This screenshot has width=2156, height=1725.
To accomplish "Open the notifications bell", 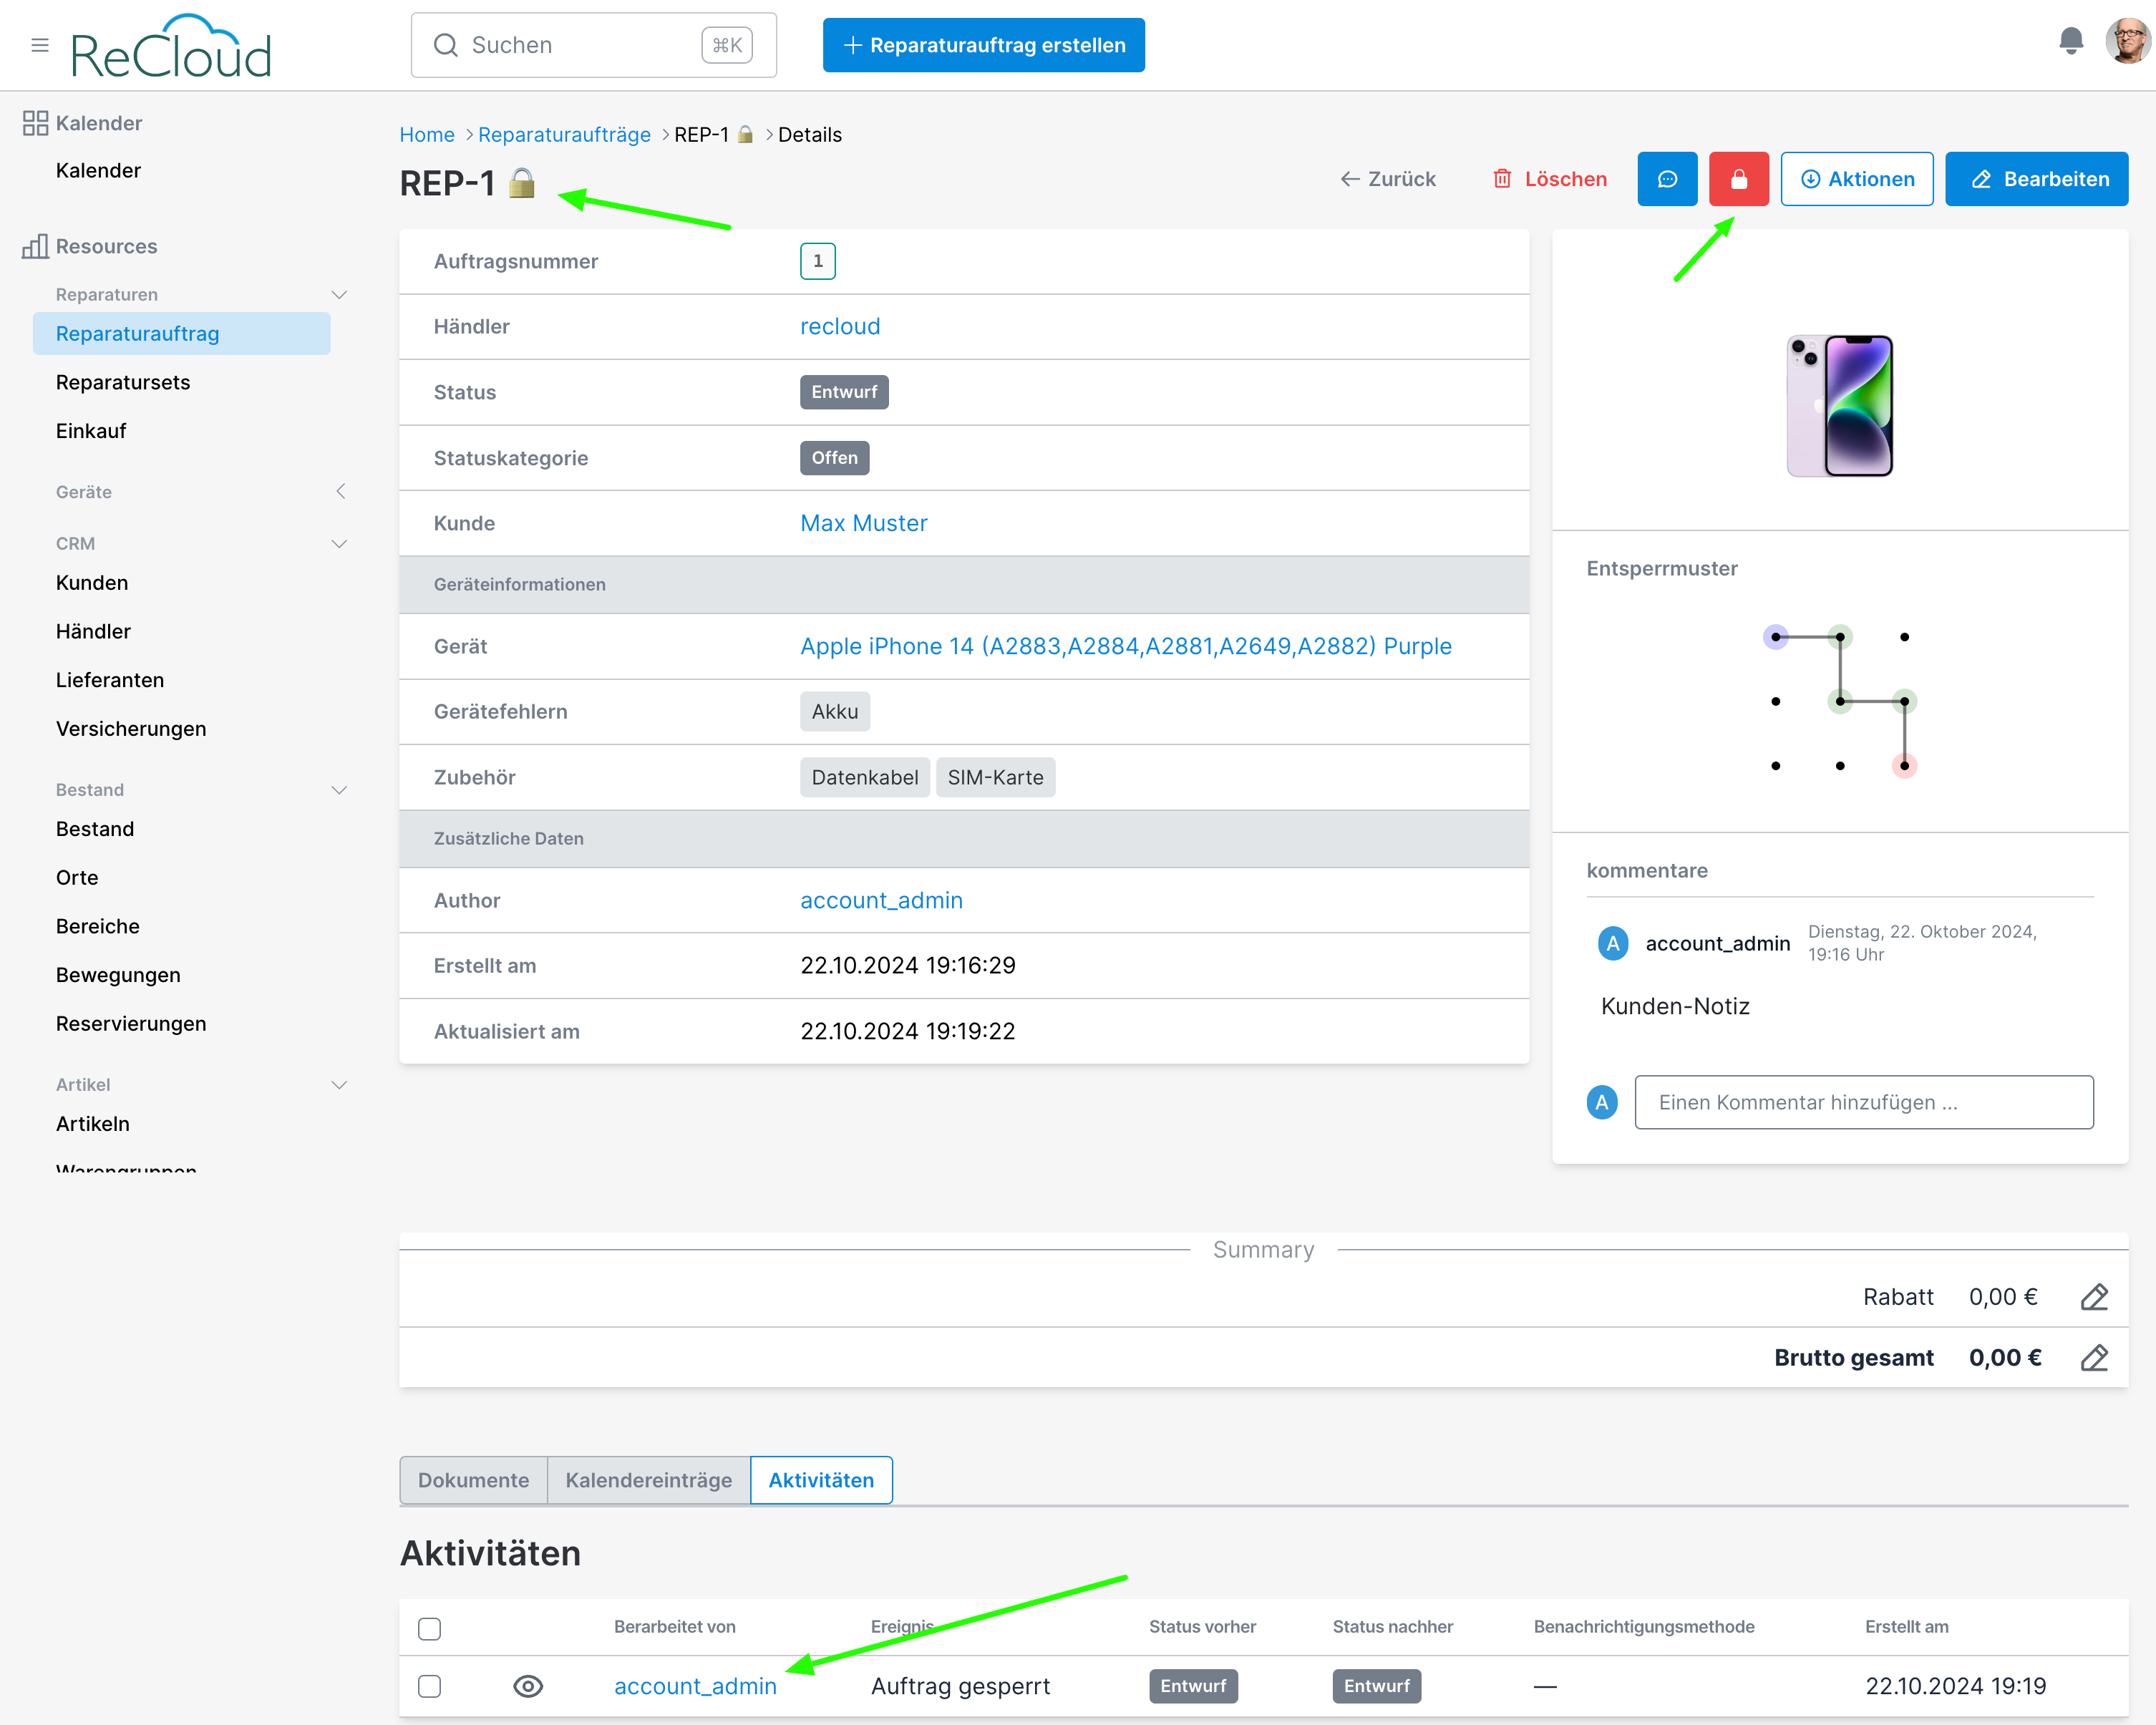I will pos(2071,41).
